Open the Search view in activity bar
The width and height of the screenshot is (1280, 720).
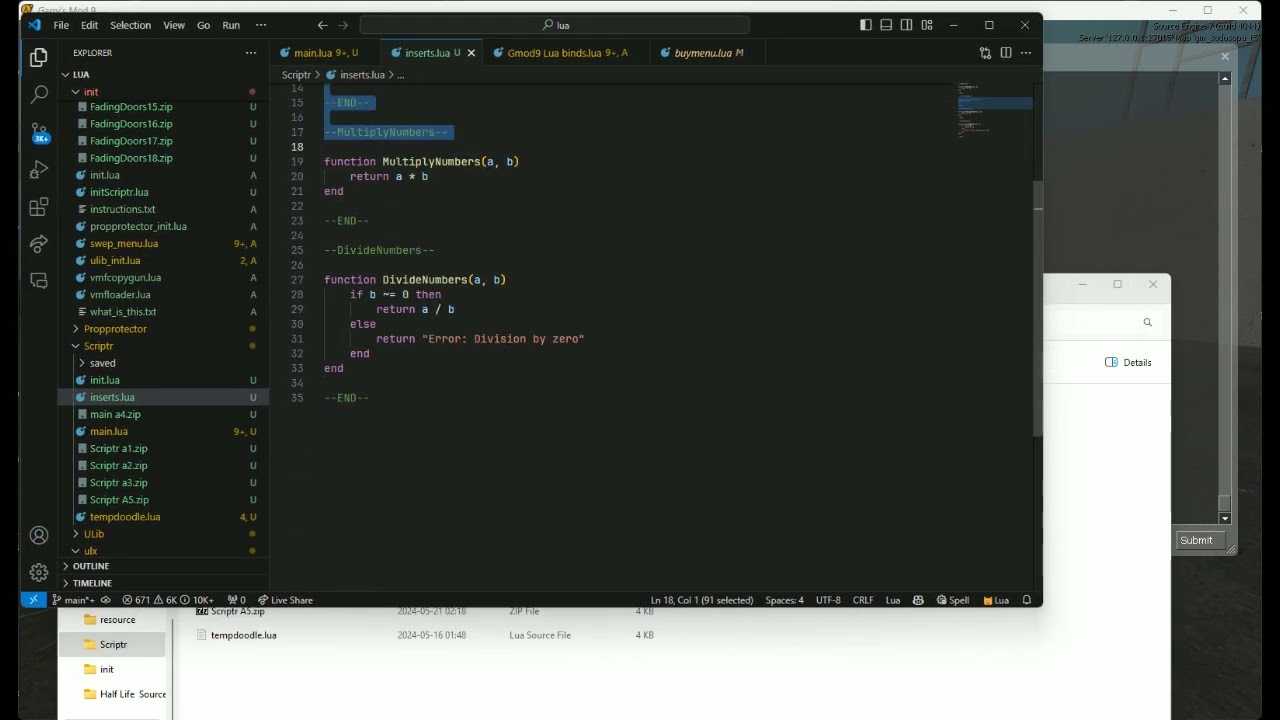(39, 95)
